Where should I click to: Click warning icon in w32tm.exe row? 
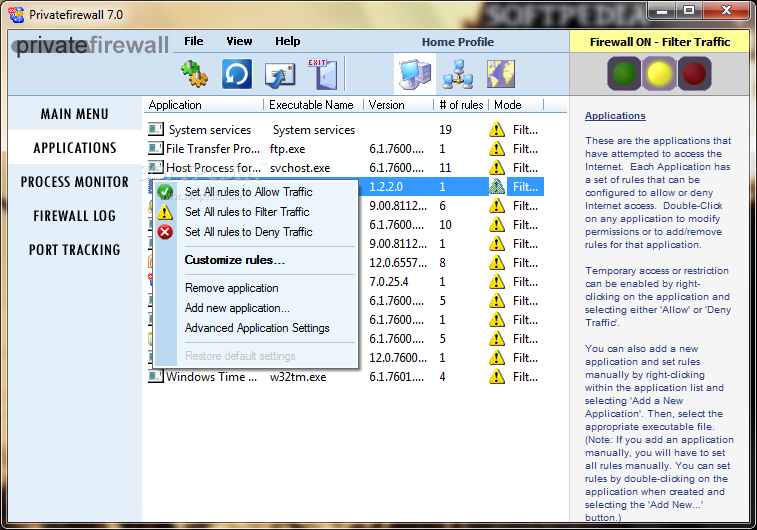[x=497, y=377]
